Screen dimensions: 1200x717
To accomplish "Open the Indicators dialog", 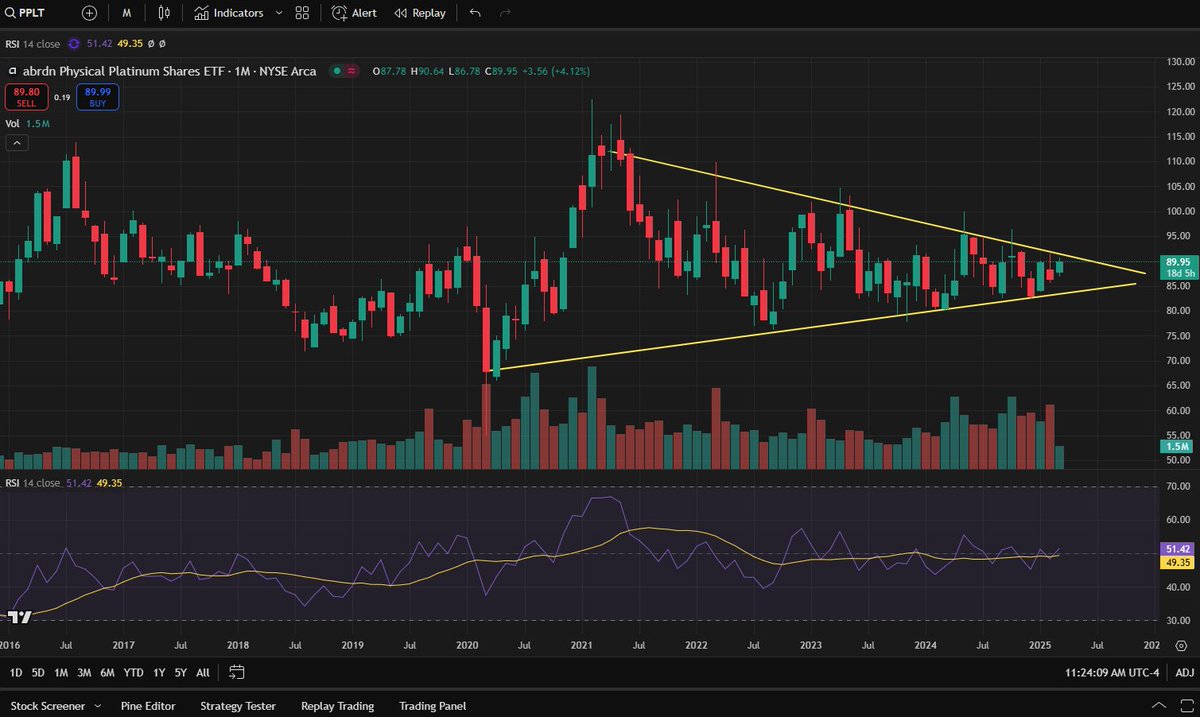I will 229,13.
